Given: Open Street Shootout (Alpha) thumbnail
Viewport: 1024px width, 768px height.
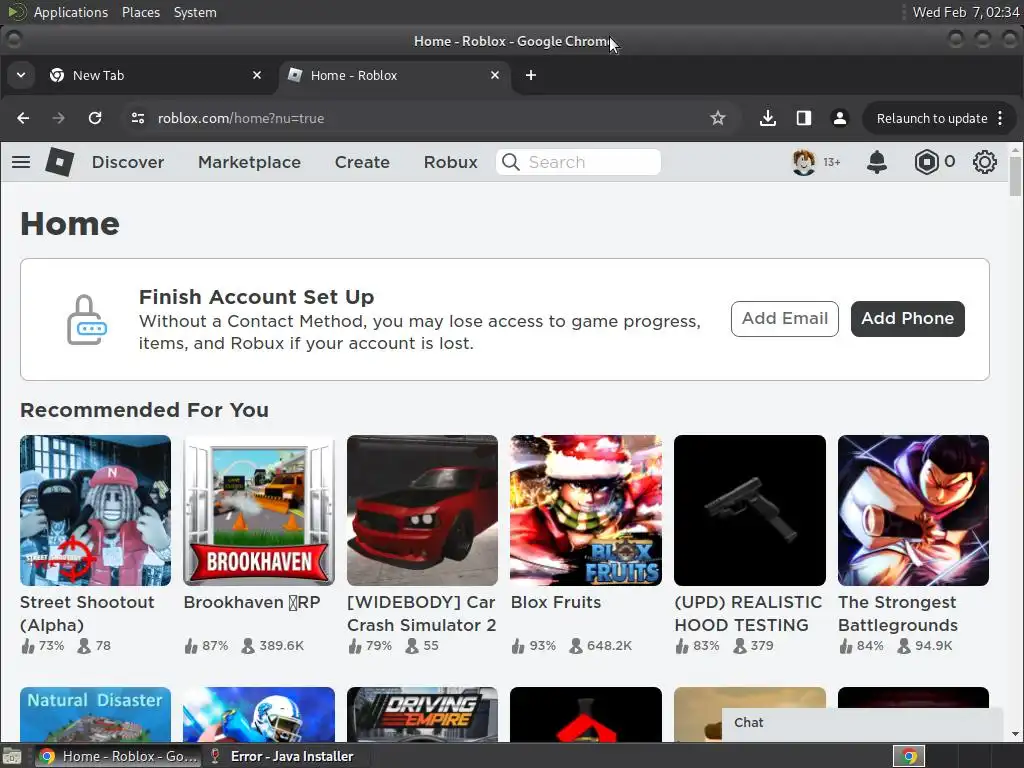Looking at the screenshot, I should tap(95, 511).
